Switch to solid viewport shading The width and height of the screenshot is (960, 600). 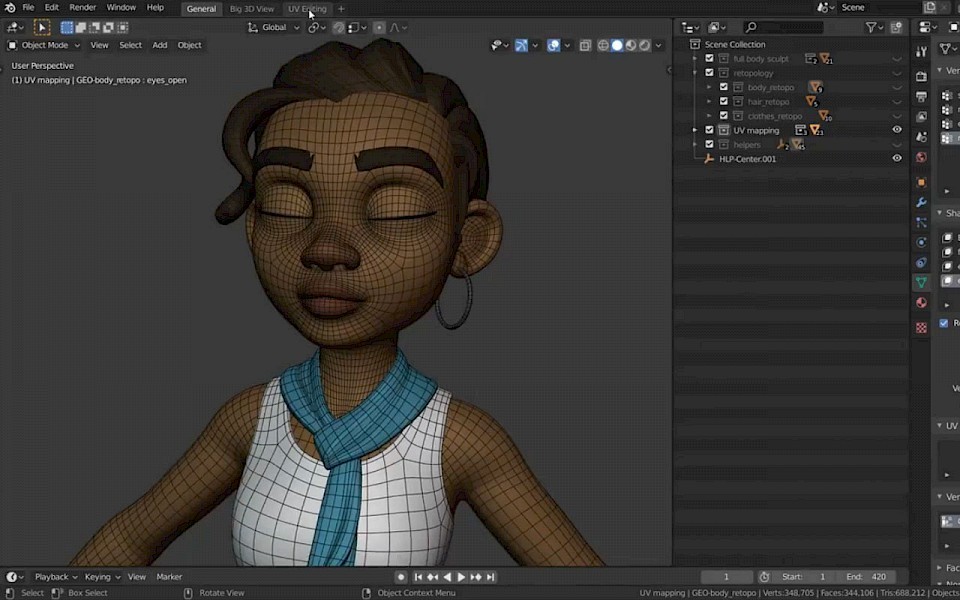pyautogui.click(x=617, y=45)
